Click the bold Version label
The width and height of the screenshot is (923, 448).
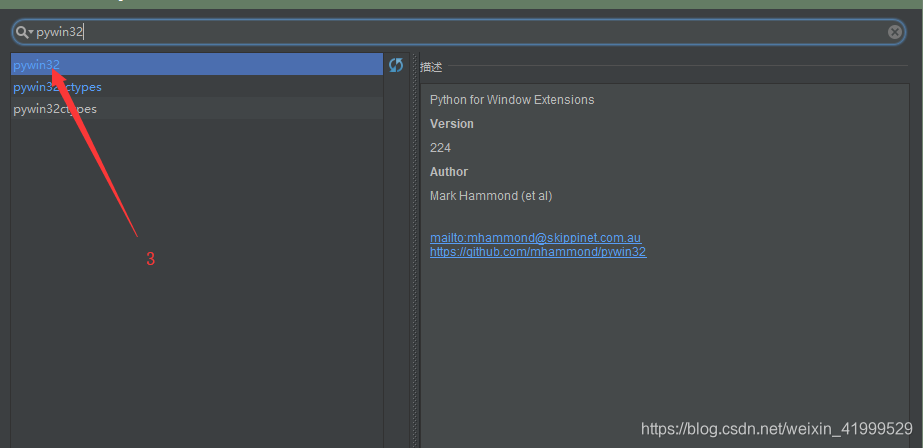pos(451,124)
